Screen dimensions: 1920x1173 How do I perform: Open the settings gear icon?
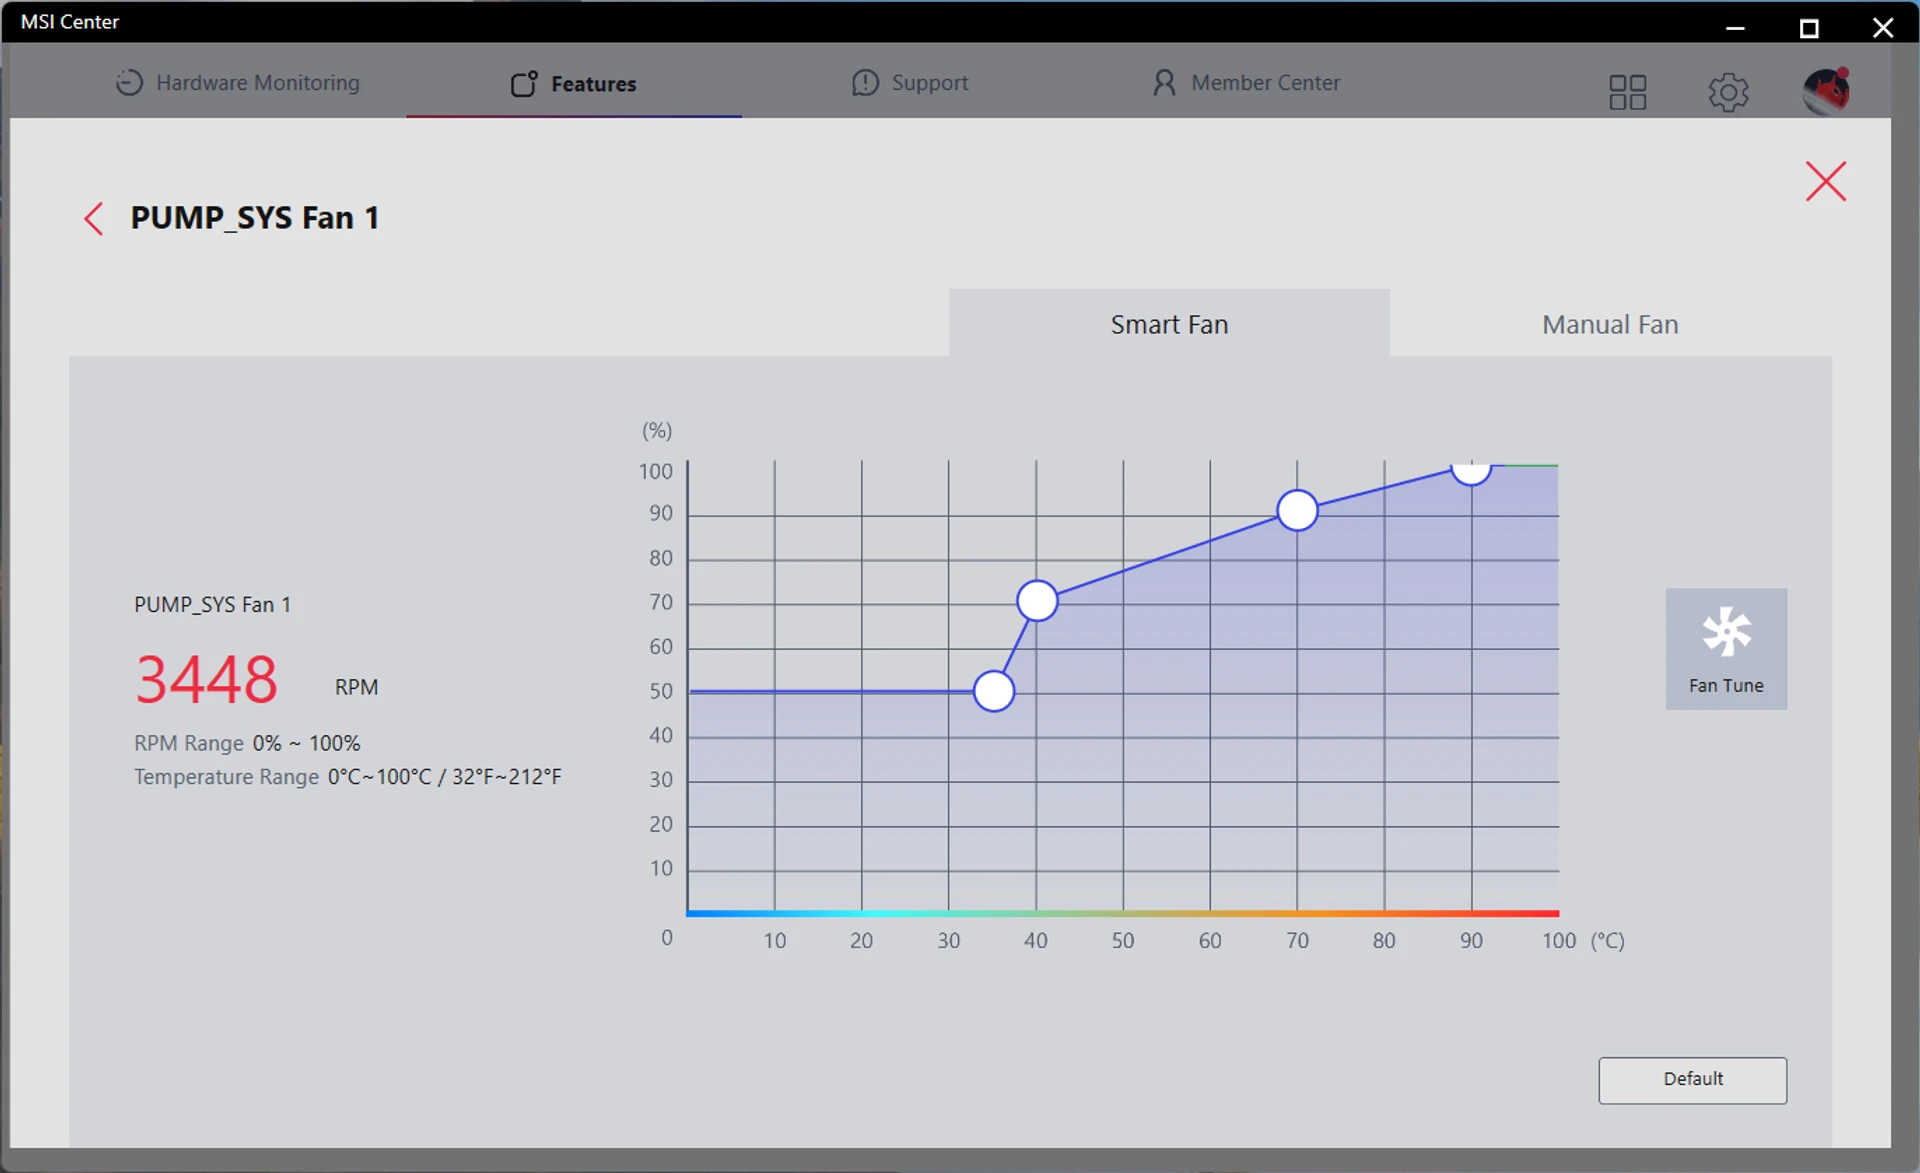pyautogui.click(x=1728, y=92)
